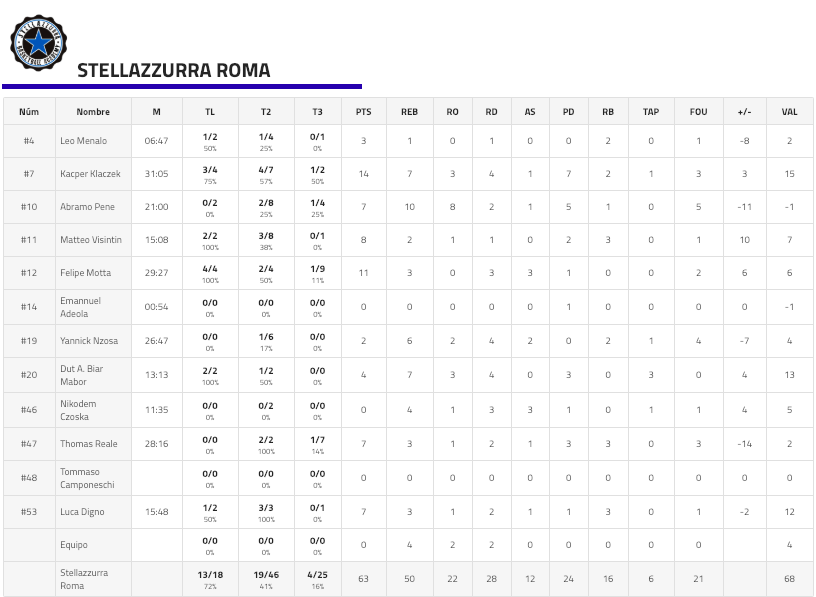Screen dimensions: 816x597
Task: Click Luca Digno player name
Action: click(83, 511)
